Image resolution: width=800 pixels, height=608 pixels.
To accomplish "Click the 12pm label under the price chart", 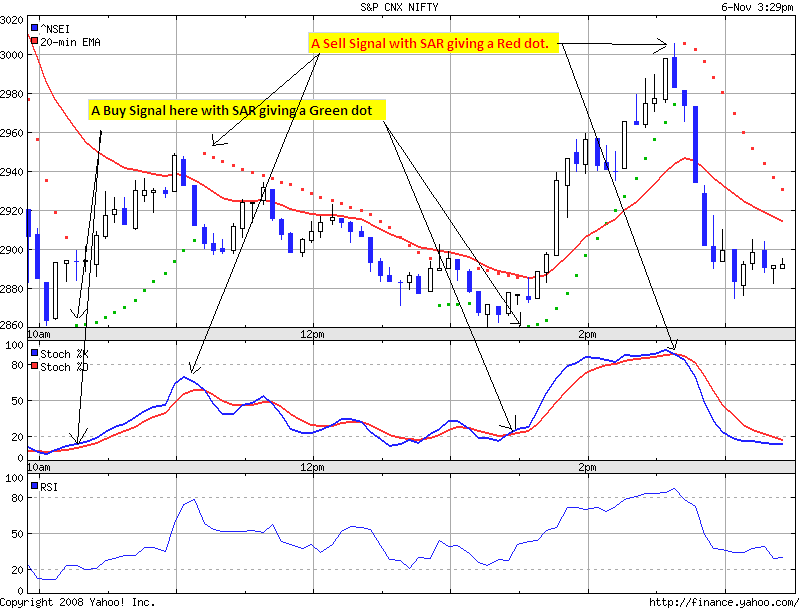I will pyautogui.click(x=312, y=335).
